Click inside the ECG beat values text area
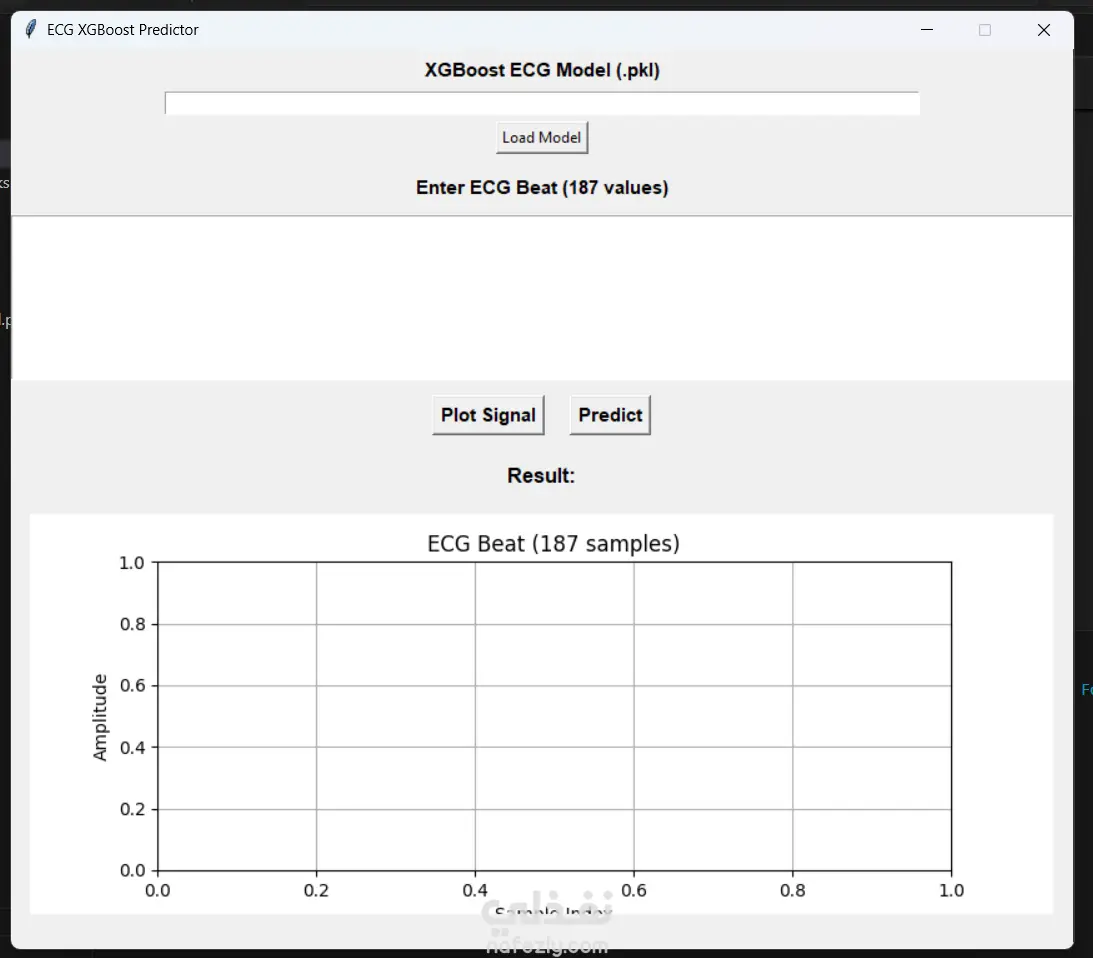 (542, 298)
